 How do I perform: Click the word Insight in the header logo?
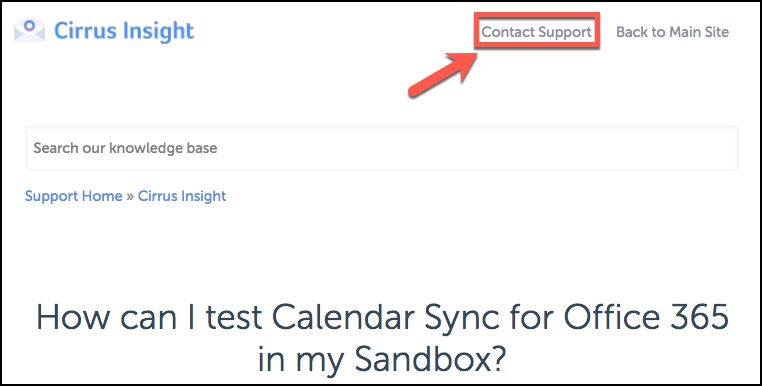pos(158,31)
